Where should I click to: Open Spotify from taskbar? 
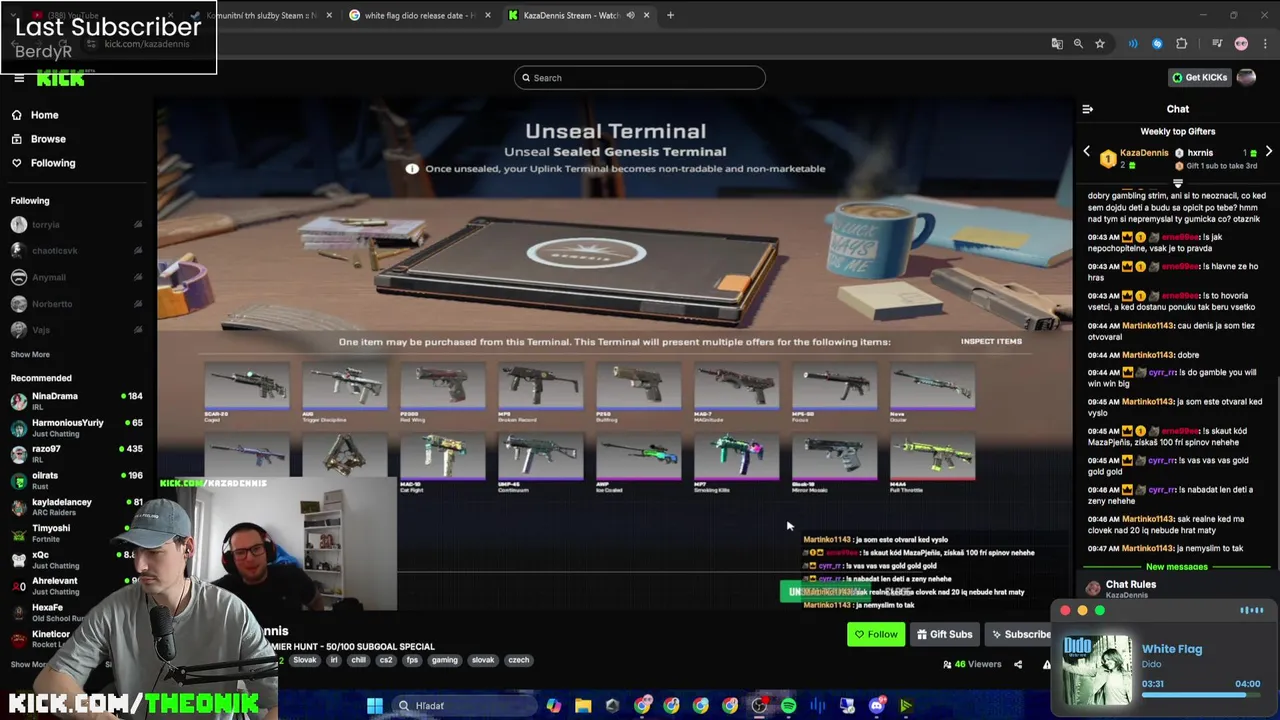point(788,706)
